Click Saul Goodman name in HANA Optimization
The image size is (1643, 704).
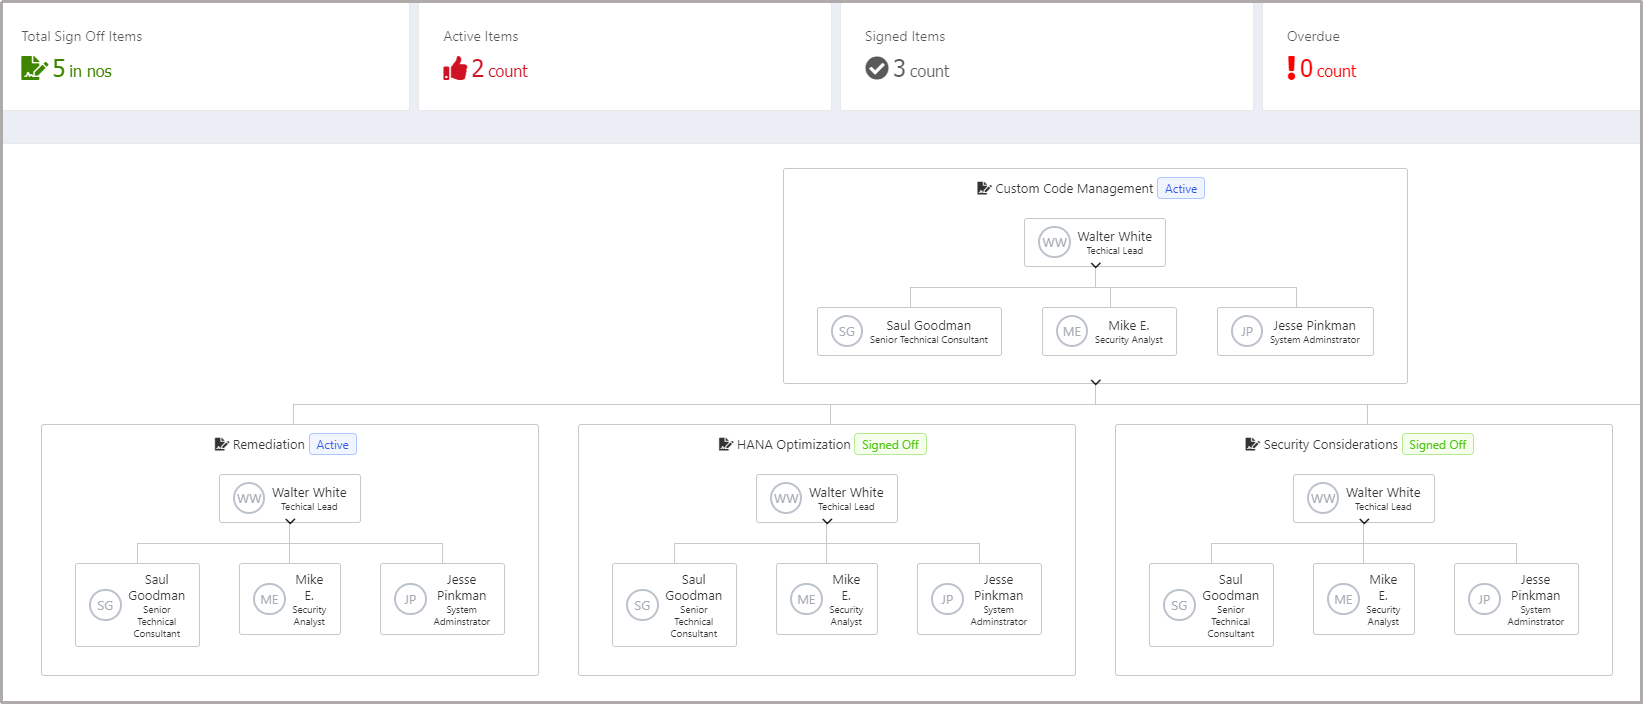point(694,587)
